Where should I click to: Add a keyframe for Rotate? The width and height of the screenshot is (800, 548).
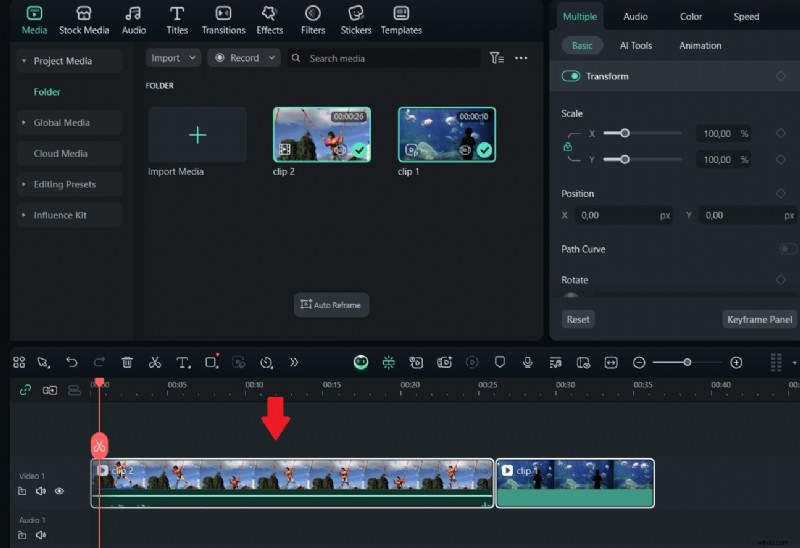click(x=781, y=280)
